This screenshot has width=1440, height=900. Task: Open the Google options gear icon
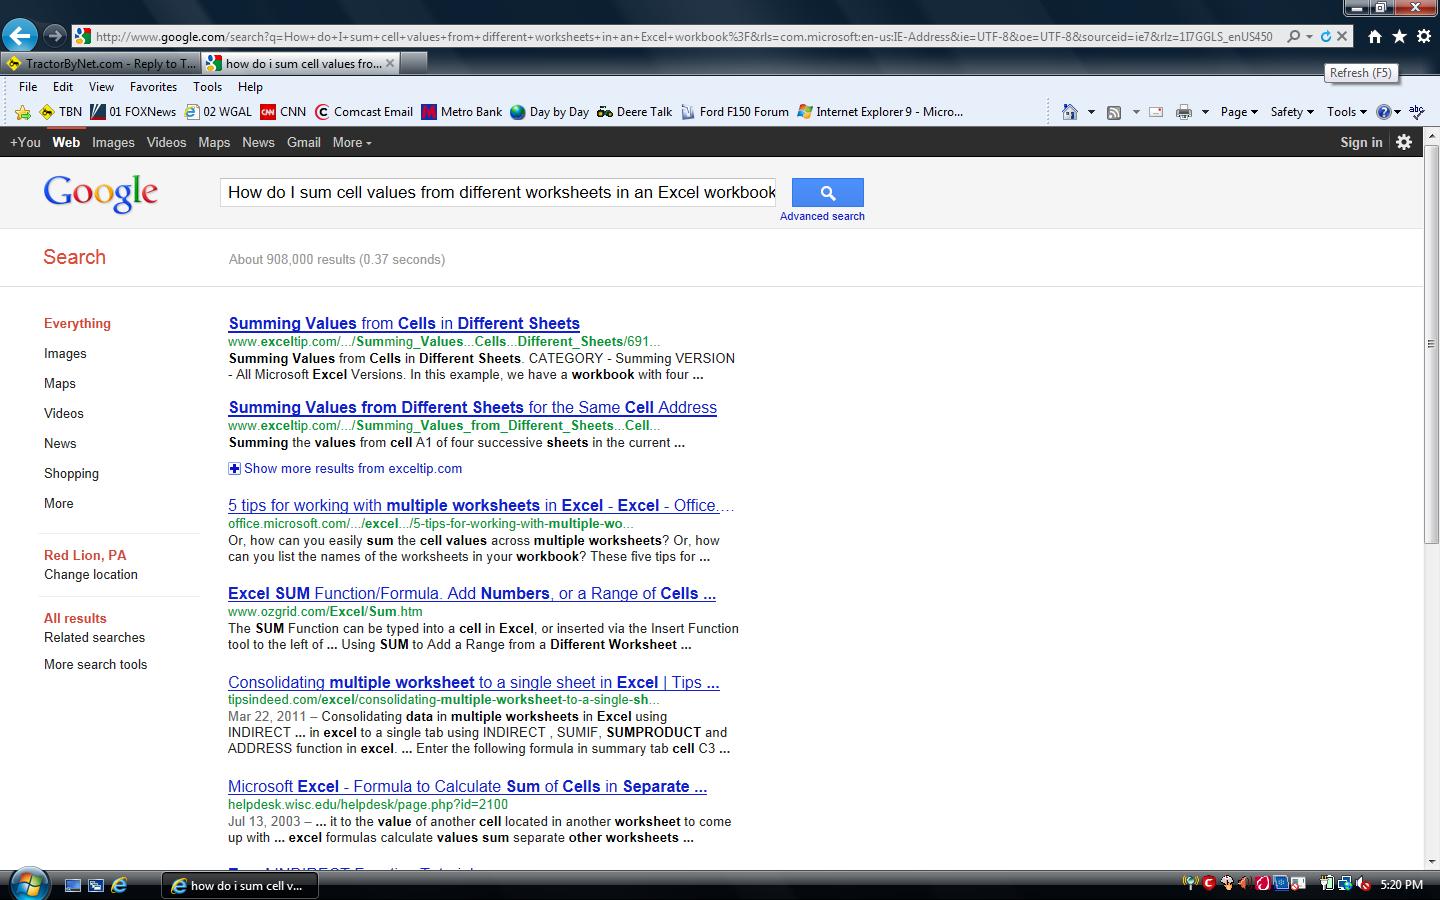[1404, 142]
